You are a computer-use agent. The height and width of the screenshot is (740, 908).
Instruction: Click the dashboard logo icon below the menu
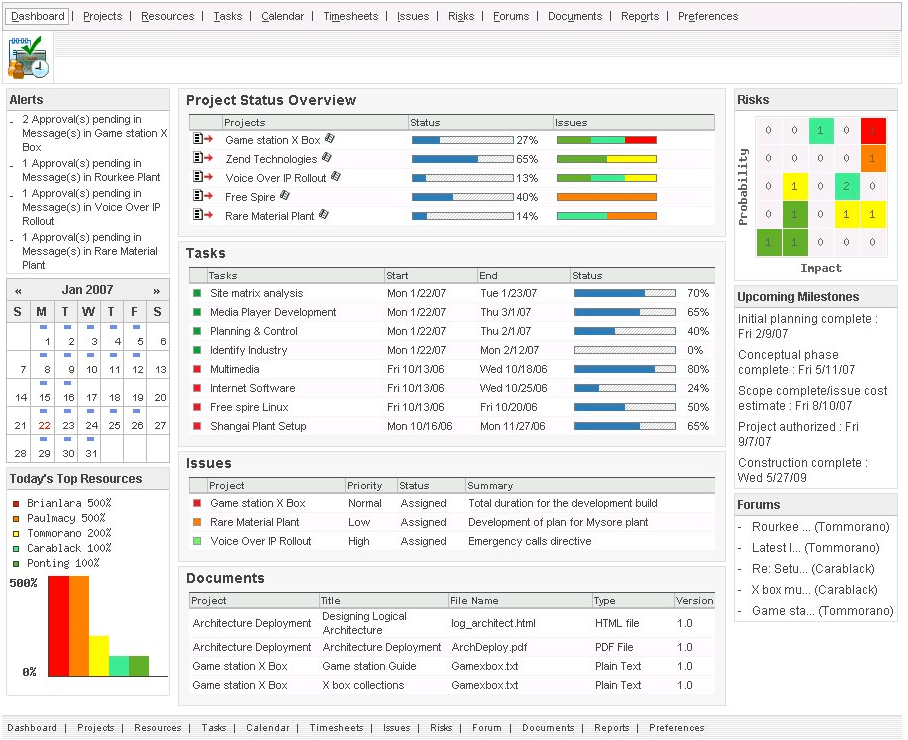click(x=28, y=57)
